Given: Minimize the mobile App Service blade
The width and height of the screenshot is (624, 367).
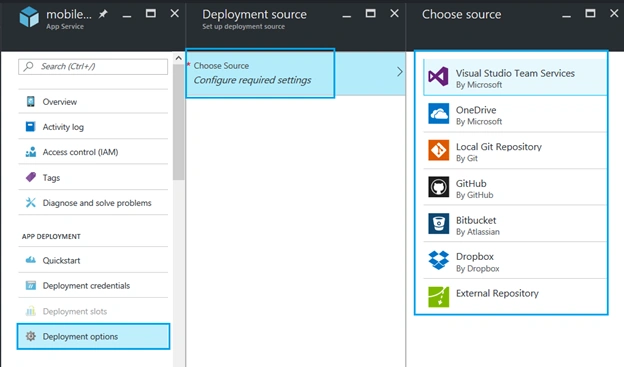Looking at the screenshot, I should click(127, 16).
